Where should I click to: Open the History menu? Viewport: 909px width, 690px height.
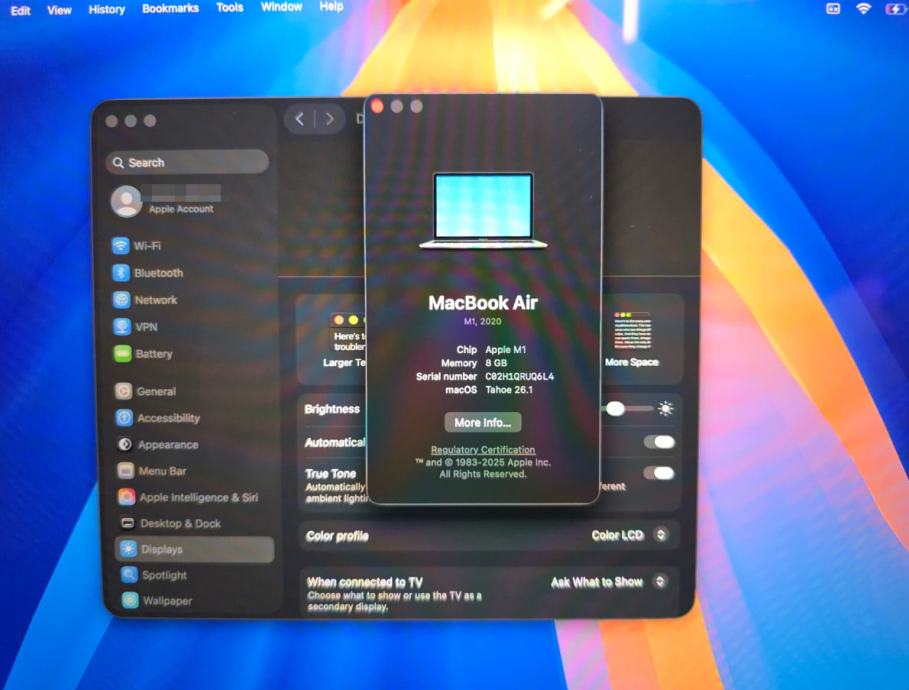click(x=107, y=9)
